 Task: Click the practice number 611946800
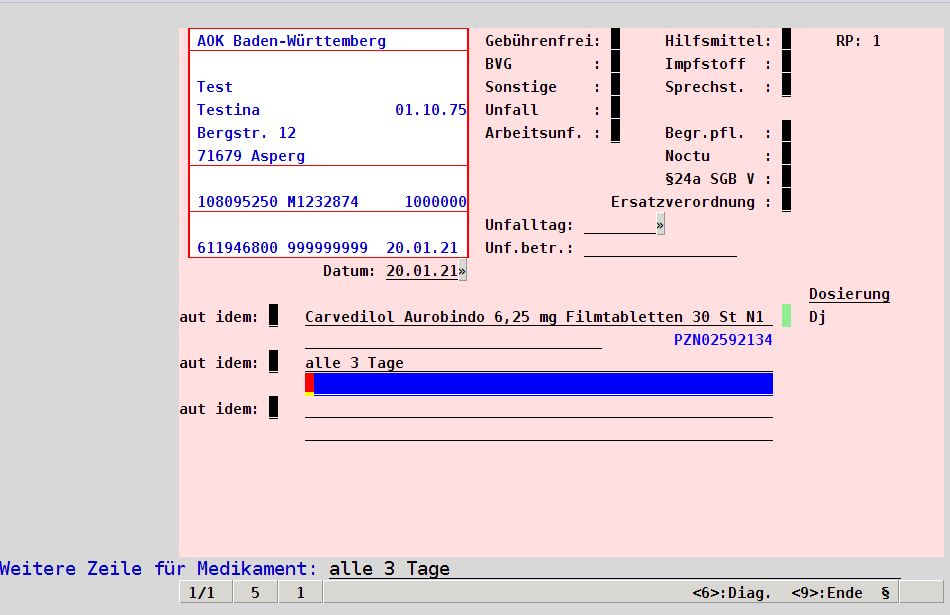(238, 248)
